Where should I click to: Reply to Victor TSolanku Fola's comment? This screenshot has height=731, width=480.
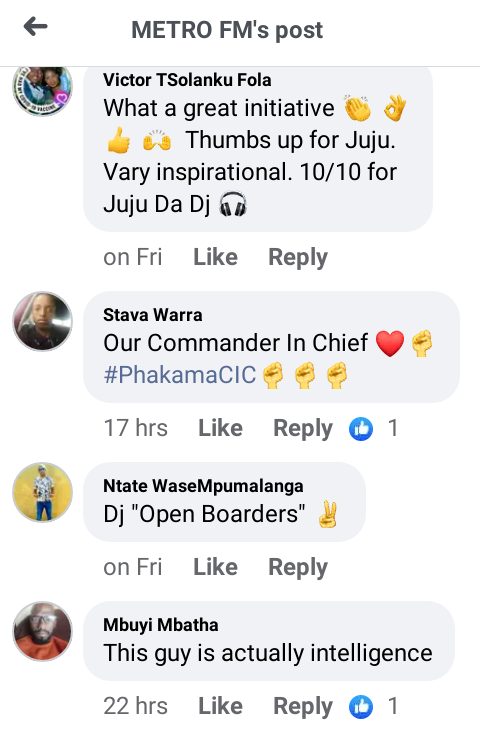pyautogui.click(x=298, y=258)
